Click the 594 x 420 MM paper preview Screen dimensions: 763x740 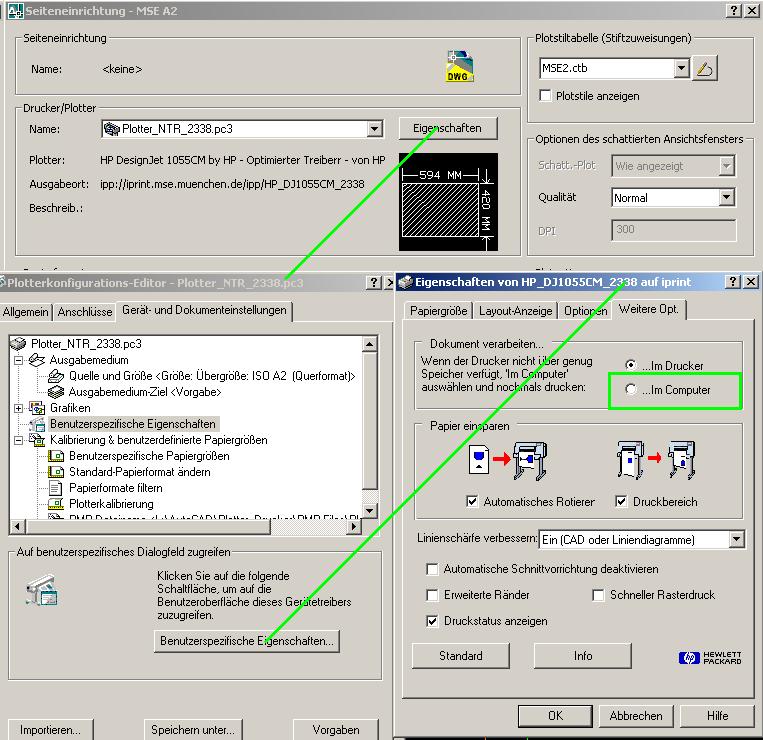click(x=448, y=202)
